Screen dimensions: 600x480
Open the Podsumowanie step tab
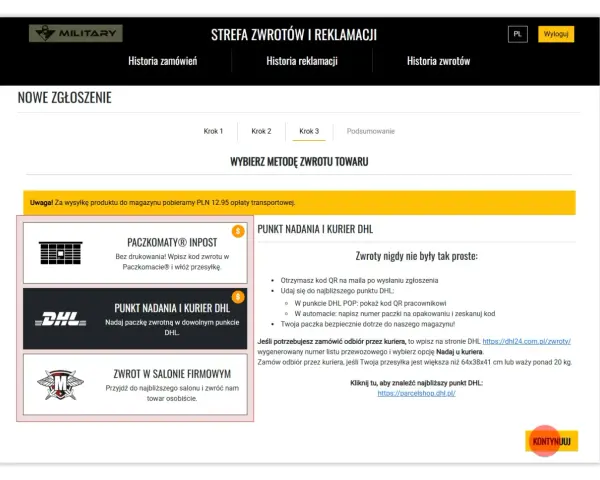point(370,131)
